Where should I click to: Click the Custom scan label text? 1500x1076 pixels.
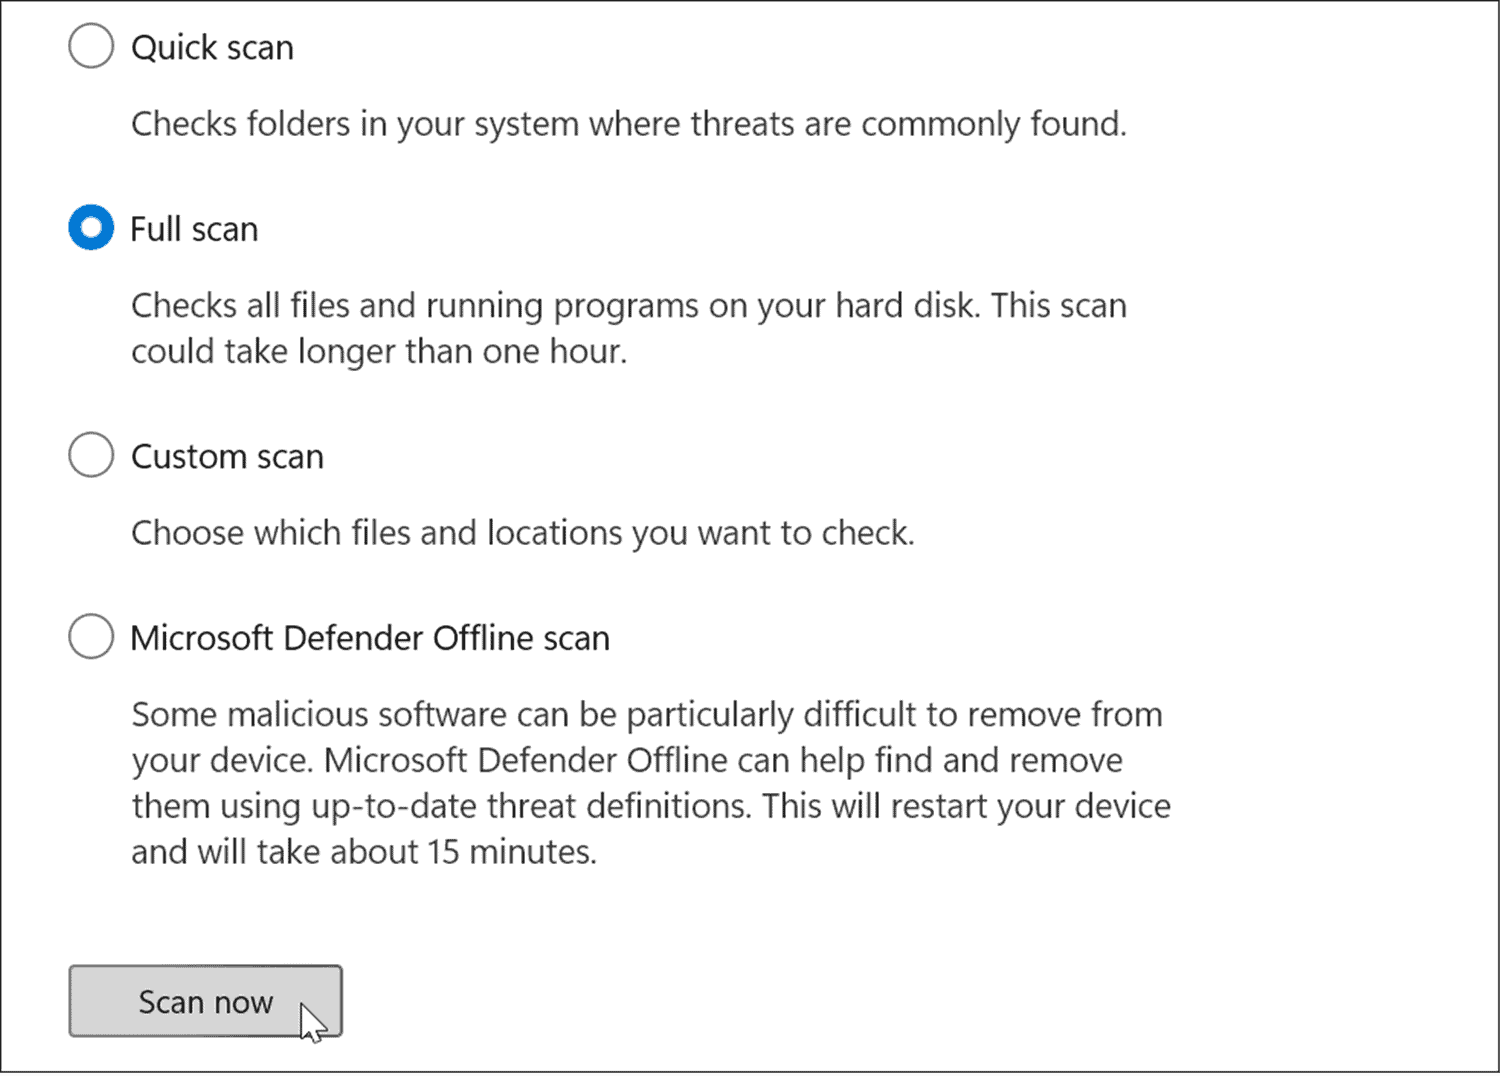point(226,456)
